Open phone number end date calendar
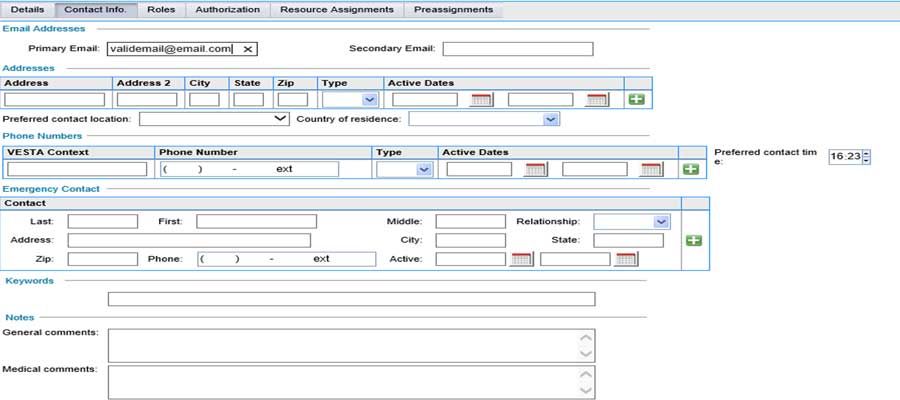The image size is (900, 400). tap(651, 170)
